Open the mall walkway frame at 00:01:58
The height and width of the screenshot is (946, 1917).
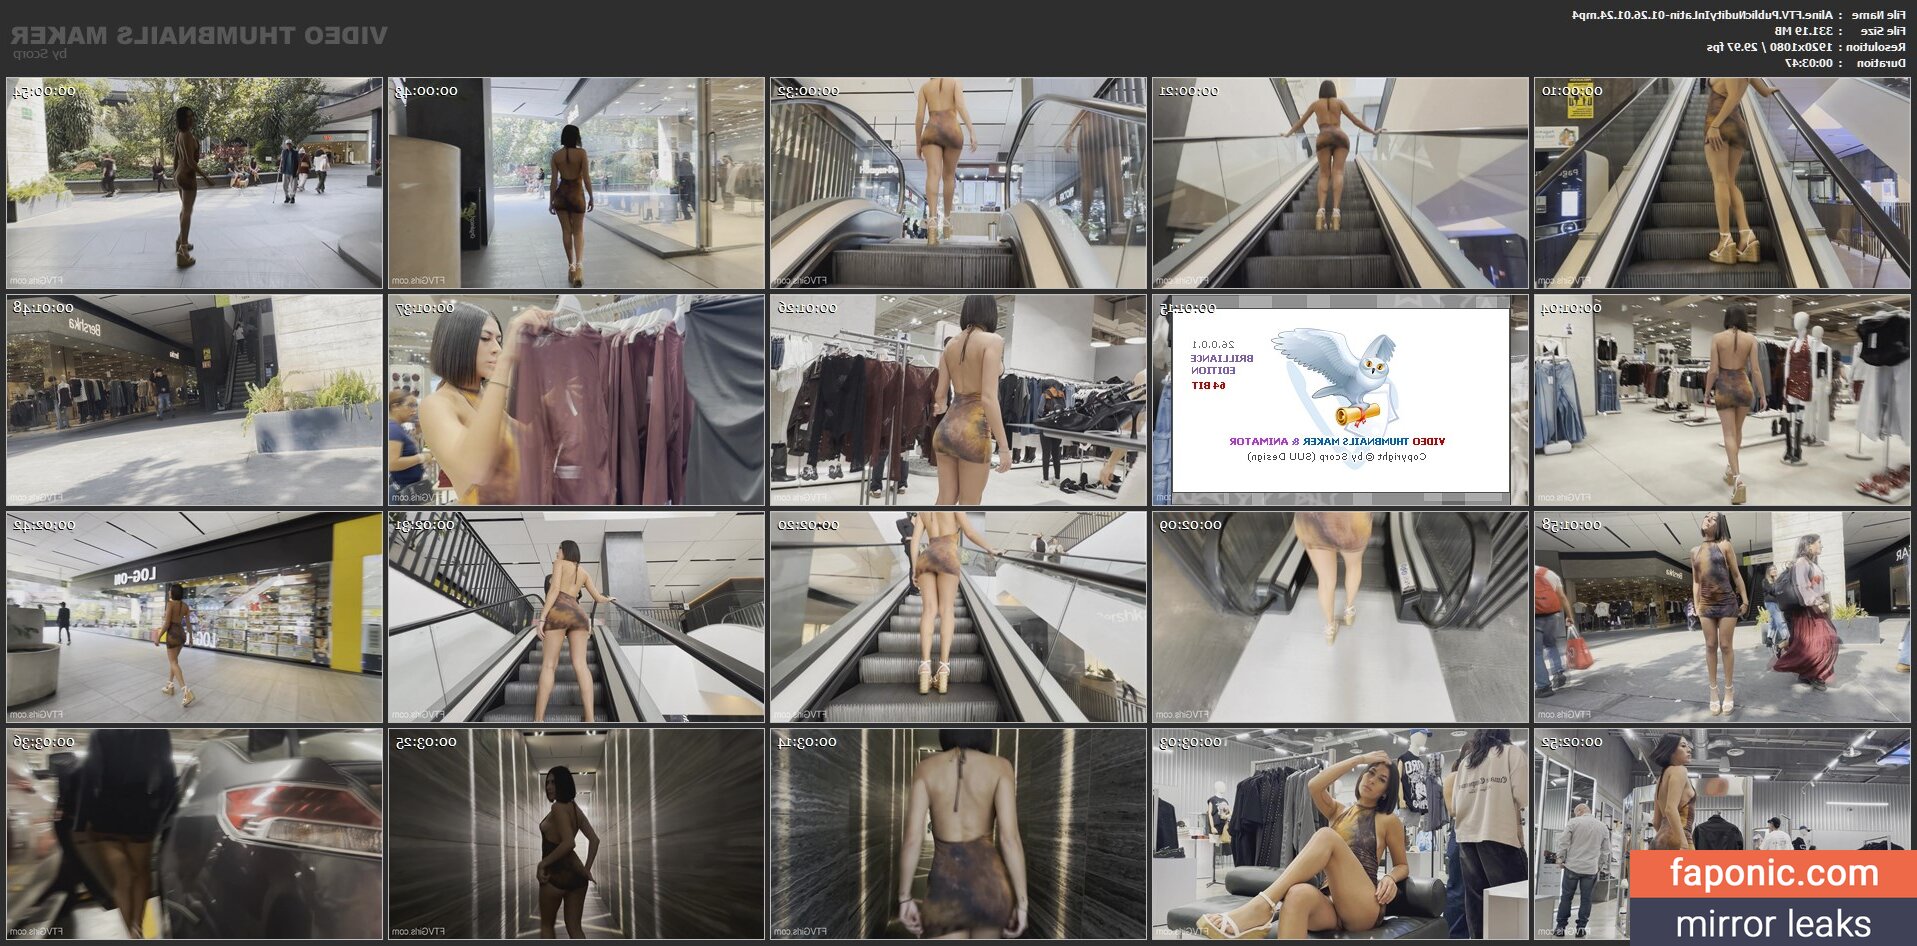point(1721,617)
